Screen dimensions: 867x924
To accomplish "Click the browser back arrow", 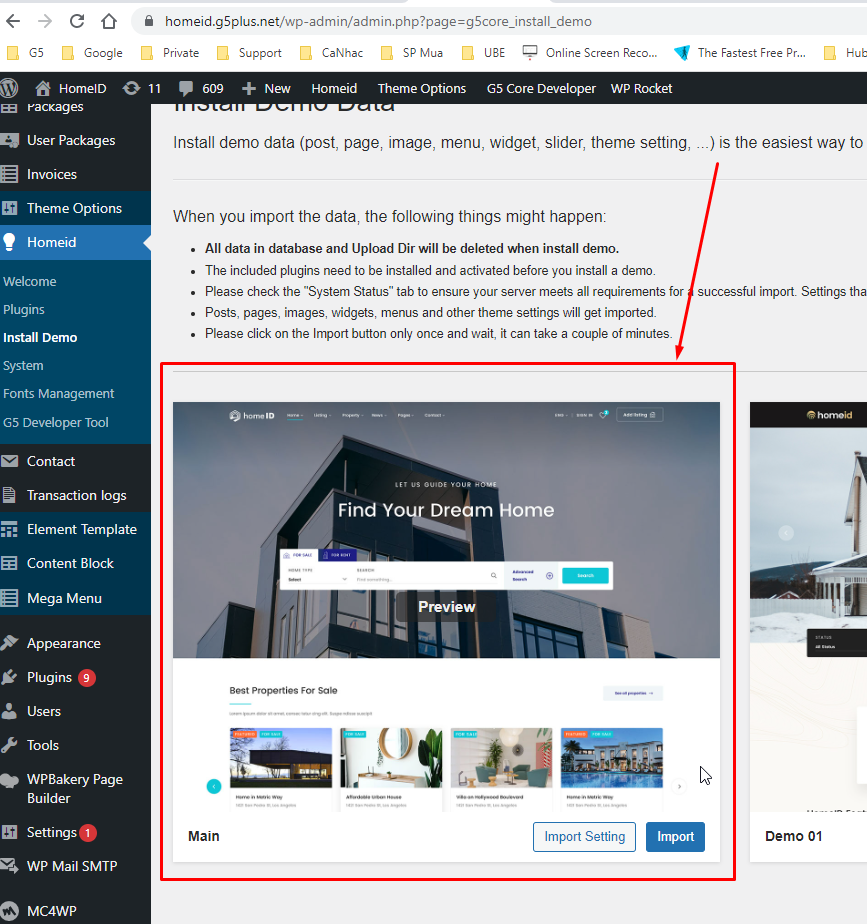I will (x=13, y=21).
